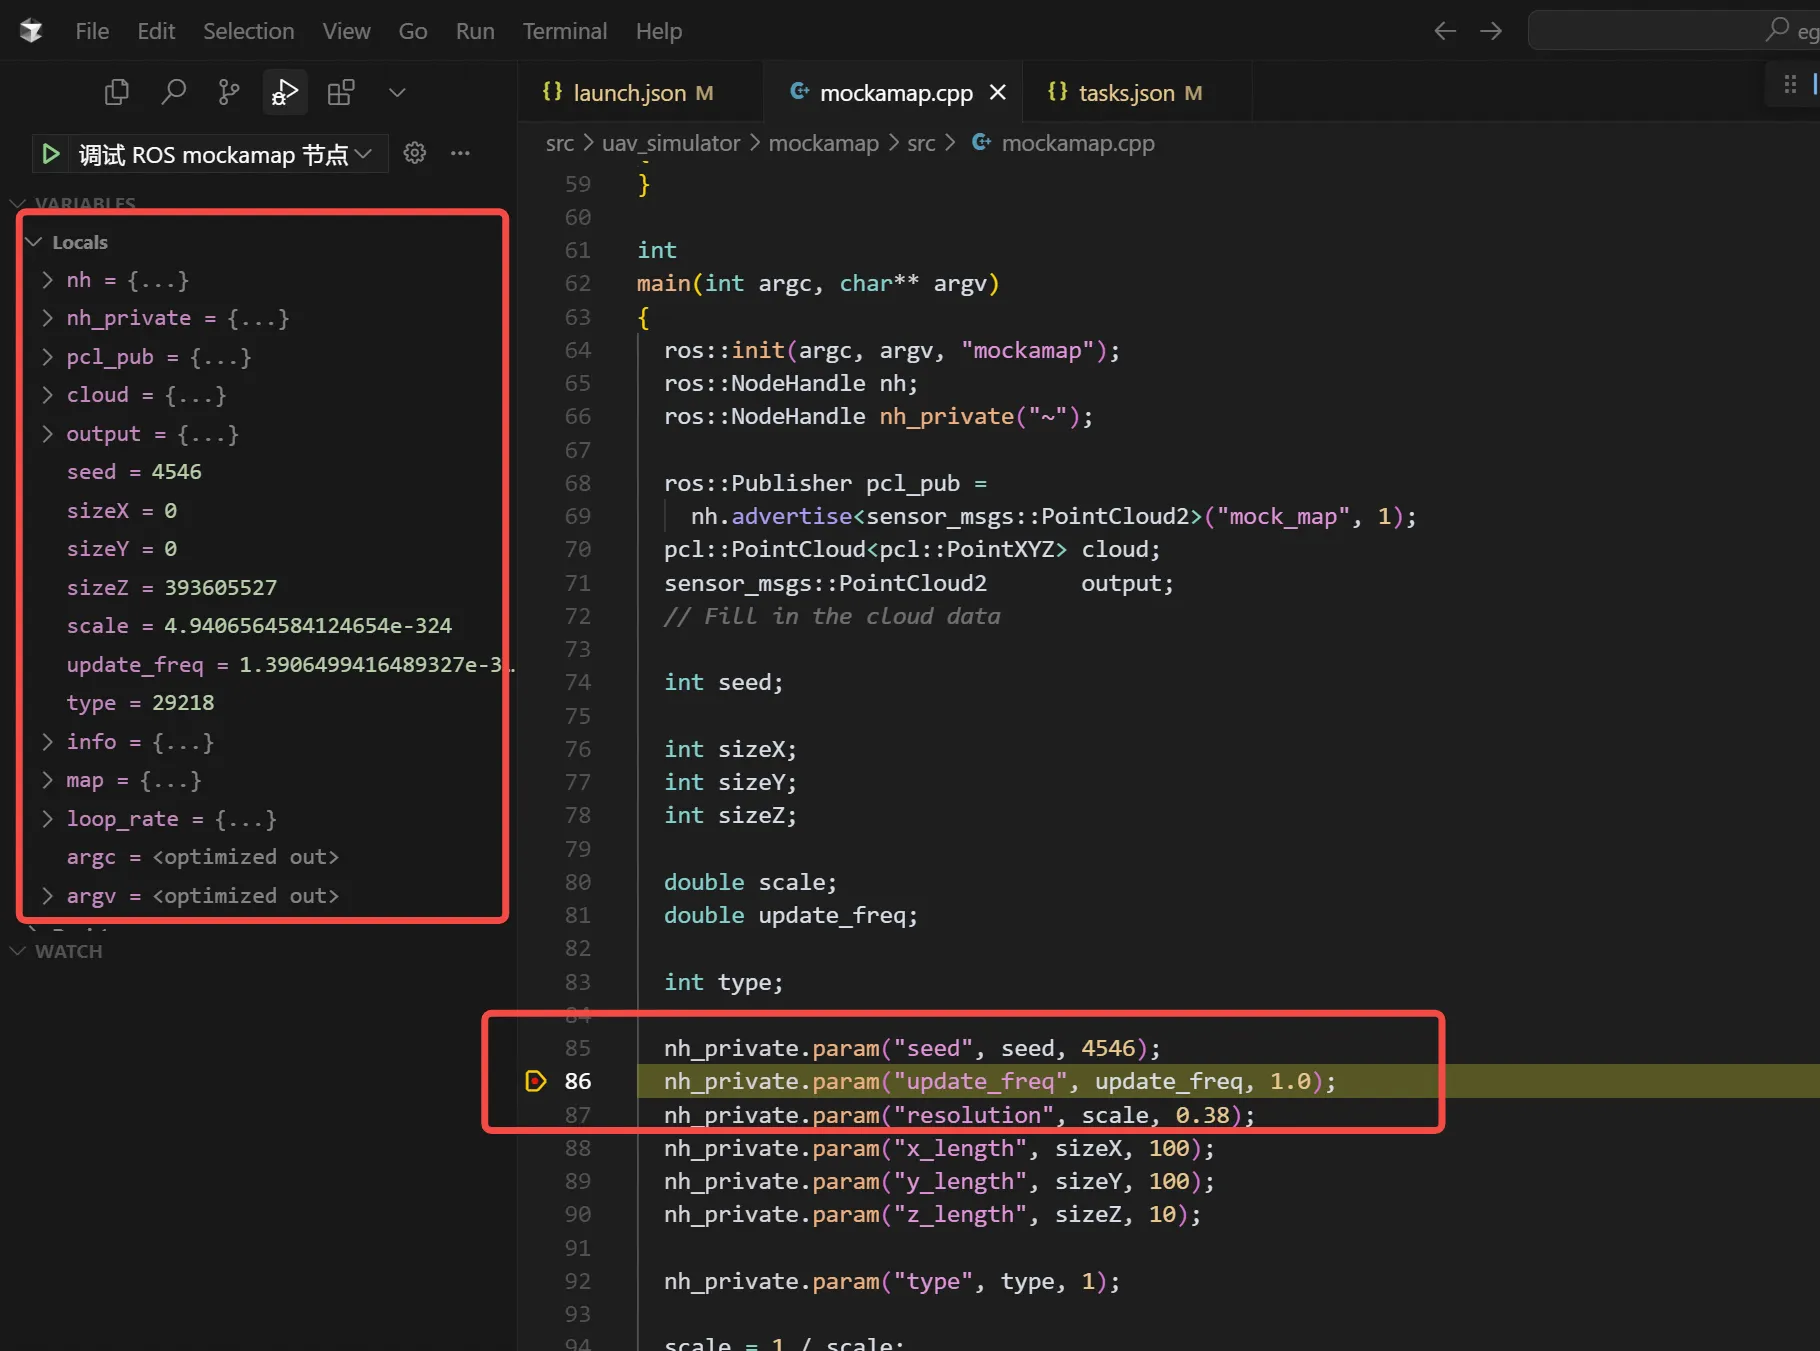This screenshot has width=1820, height=1351.
Task: Open launch.json via gear icon
Action: [415, 153]
